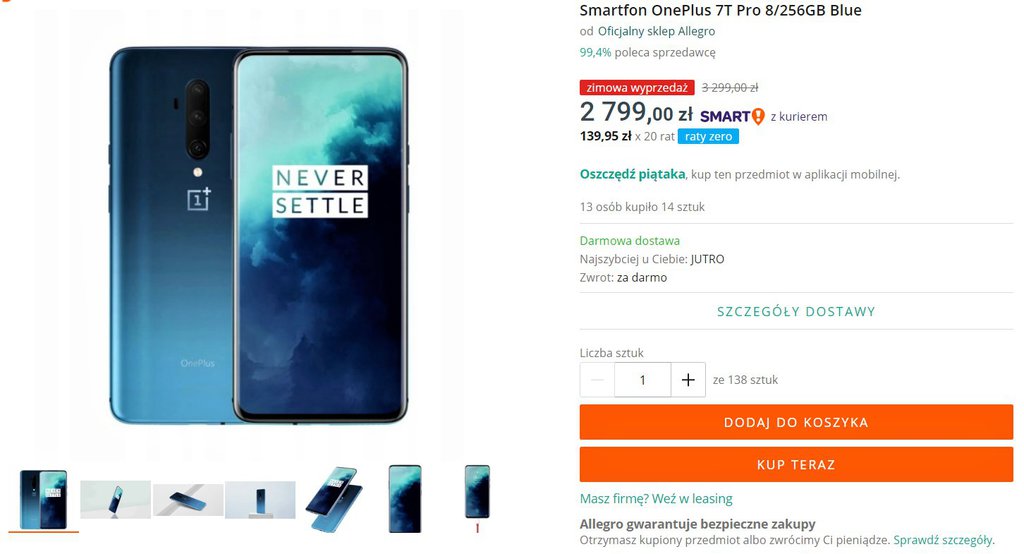Viewport: 1024px width, 554px height.
Task: Click the plus button to increase quantity
Action: (687, 380)
